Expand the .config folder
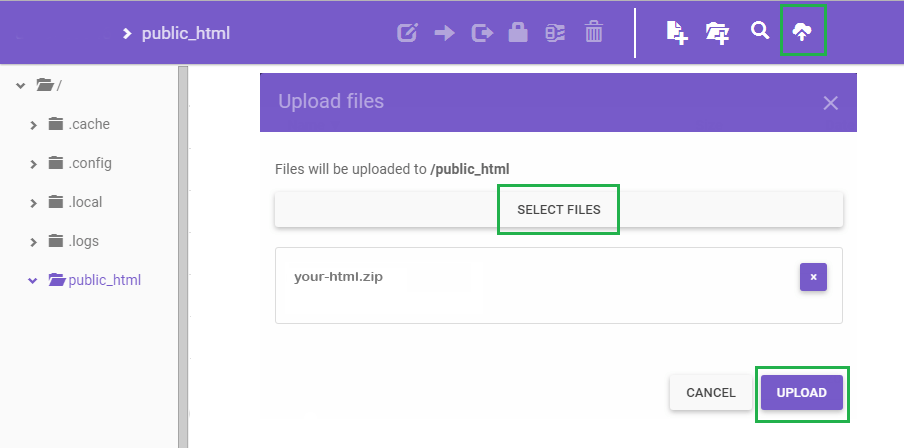 pyautogui.click(x=33, y=164)
